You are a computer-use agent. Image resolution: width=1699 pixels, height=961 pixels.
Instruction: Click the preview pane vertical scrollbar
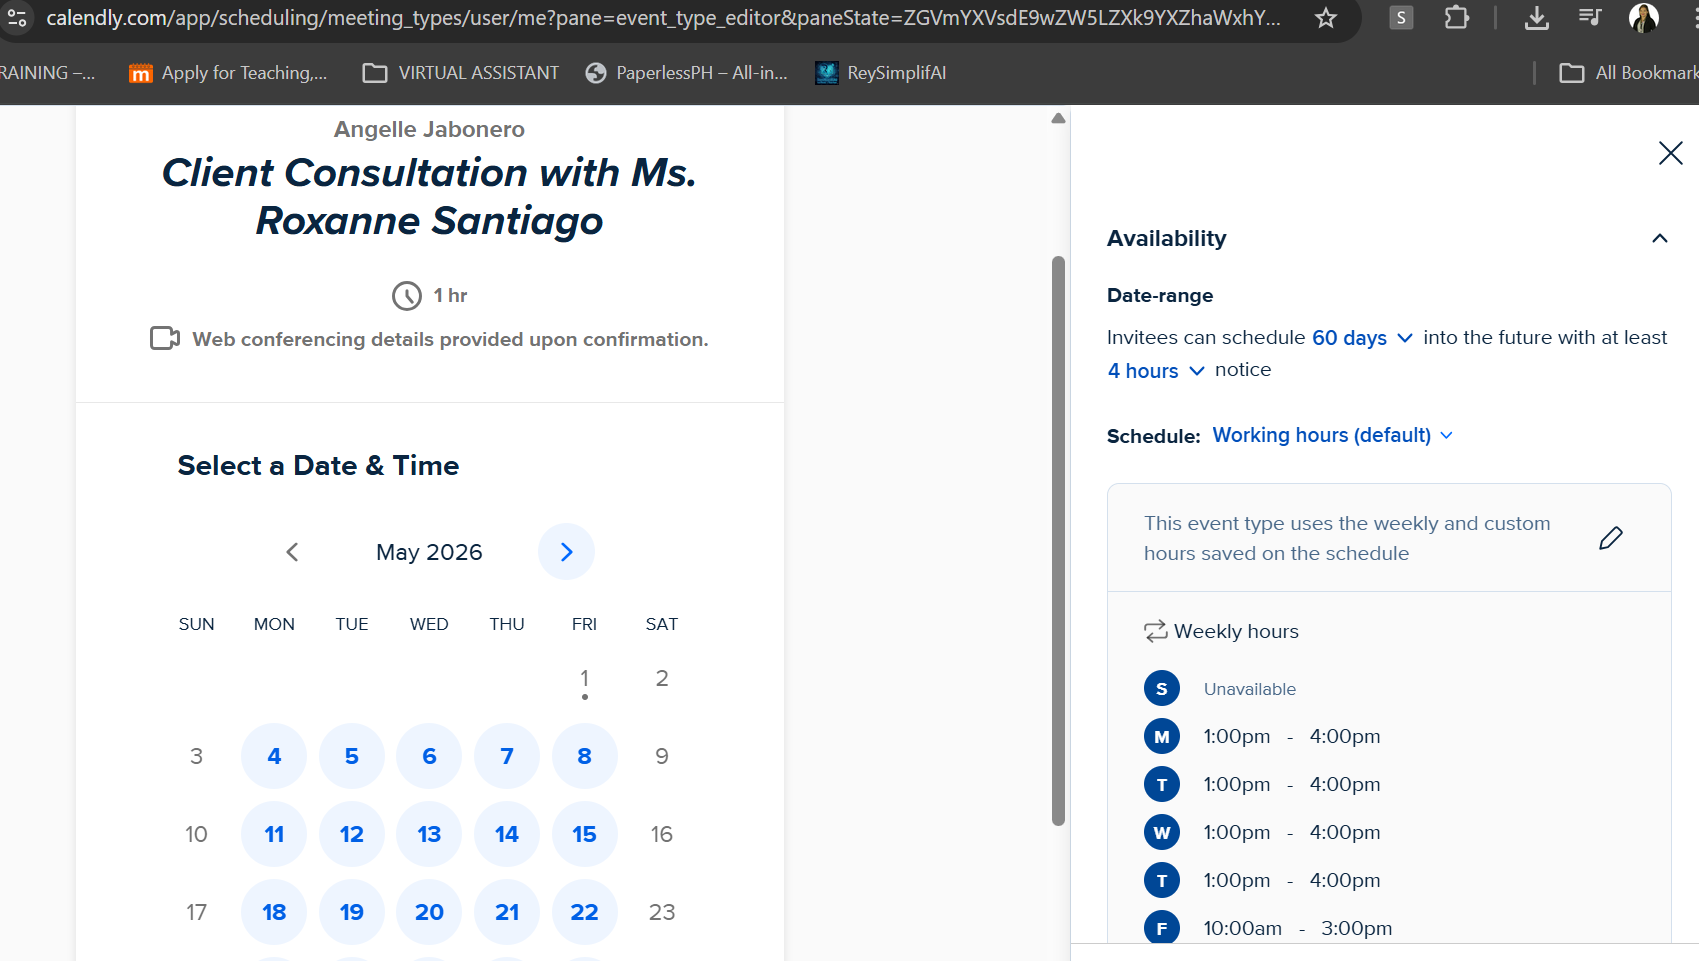point(1058,540)
